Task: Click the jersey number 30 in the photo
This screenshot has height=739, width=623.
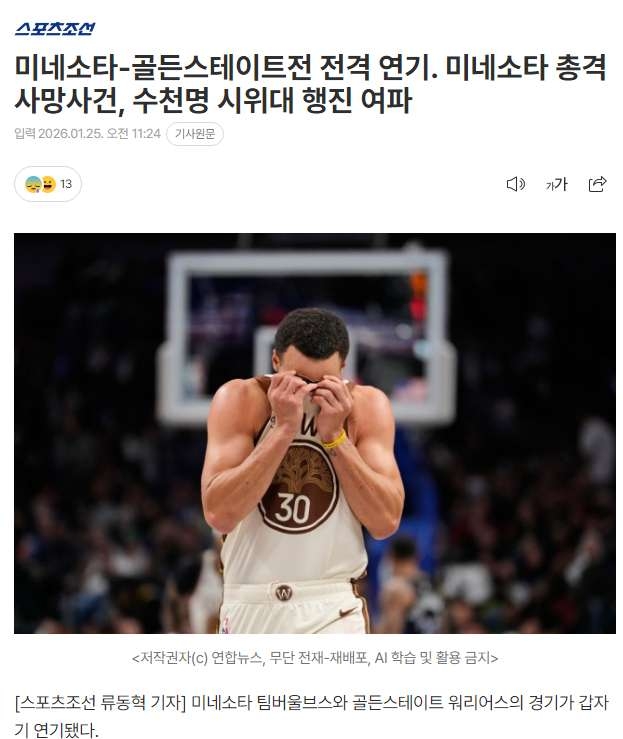Action: [x=292, y=509]
